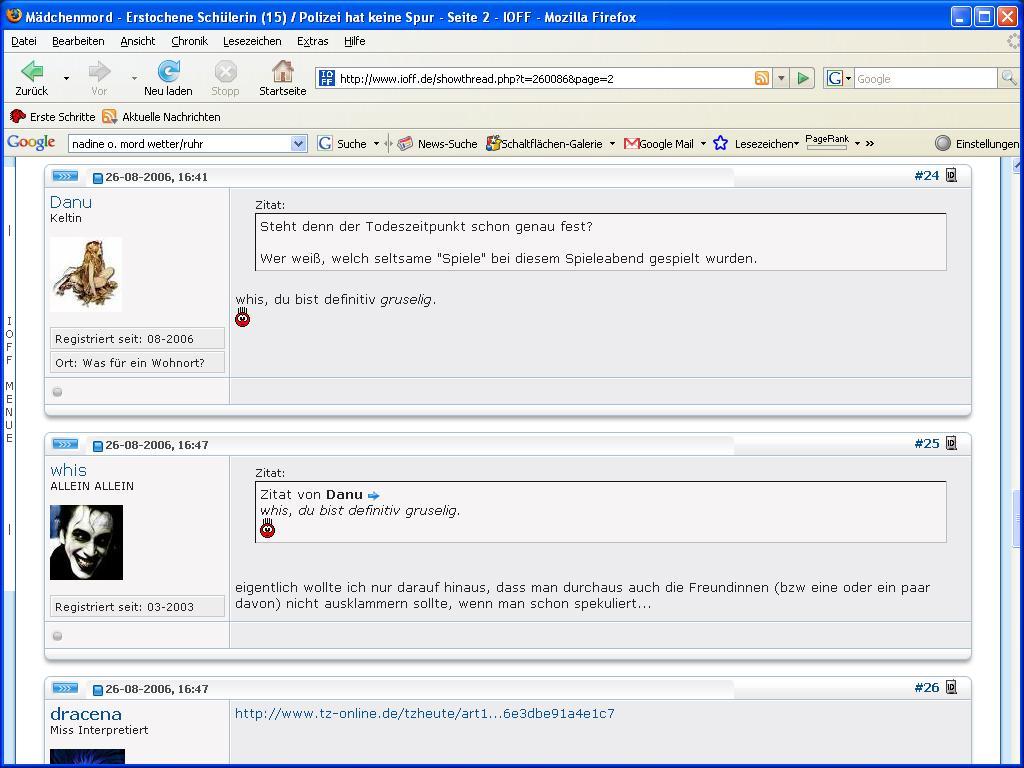Click the Google toolbar Suche button
The image size is (1024, 768).
tap(342, 144)
